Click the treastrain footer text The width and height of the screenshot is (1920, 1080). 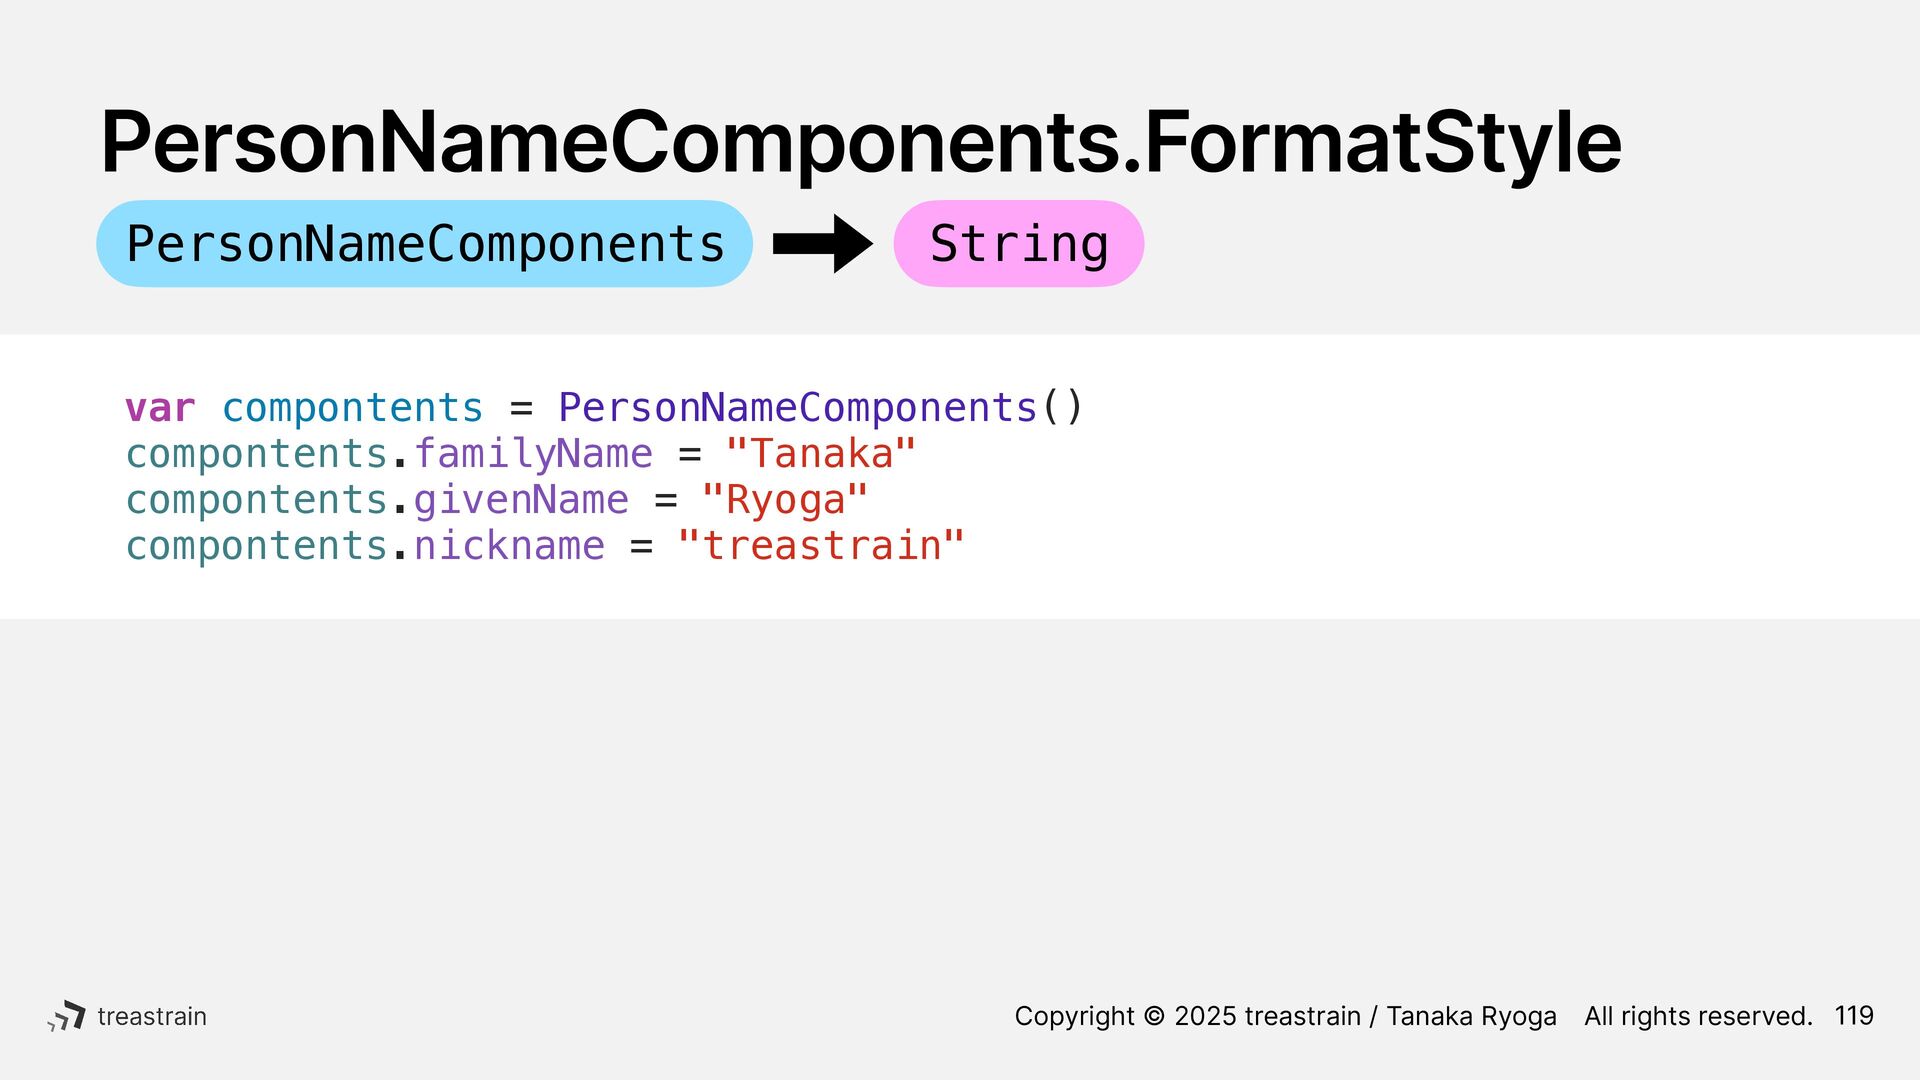[x=152, y=1016]
